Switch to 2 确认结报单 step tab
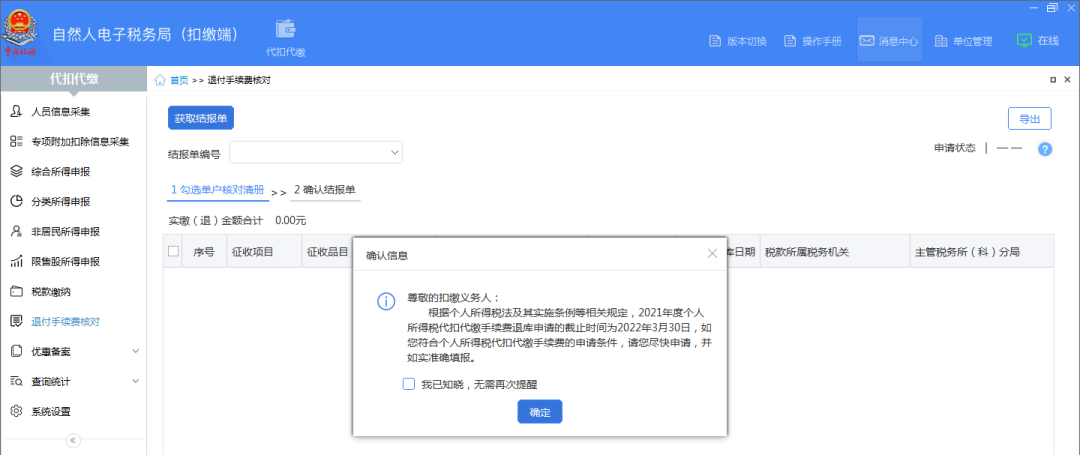Image resolution: width=1080 pixels, height=455 pixels. tap(325, 189)
